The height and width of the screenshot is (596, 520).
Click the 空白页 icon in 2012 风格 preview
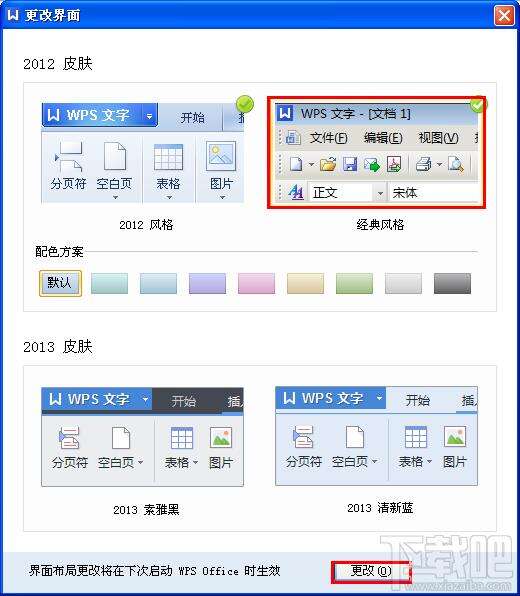pos(114,156)
